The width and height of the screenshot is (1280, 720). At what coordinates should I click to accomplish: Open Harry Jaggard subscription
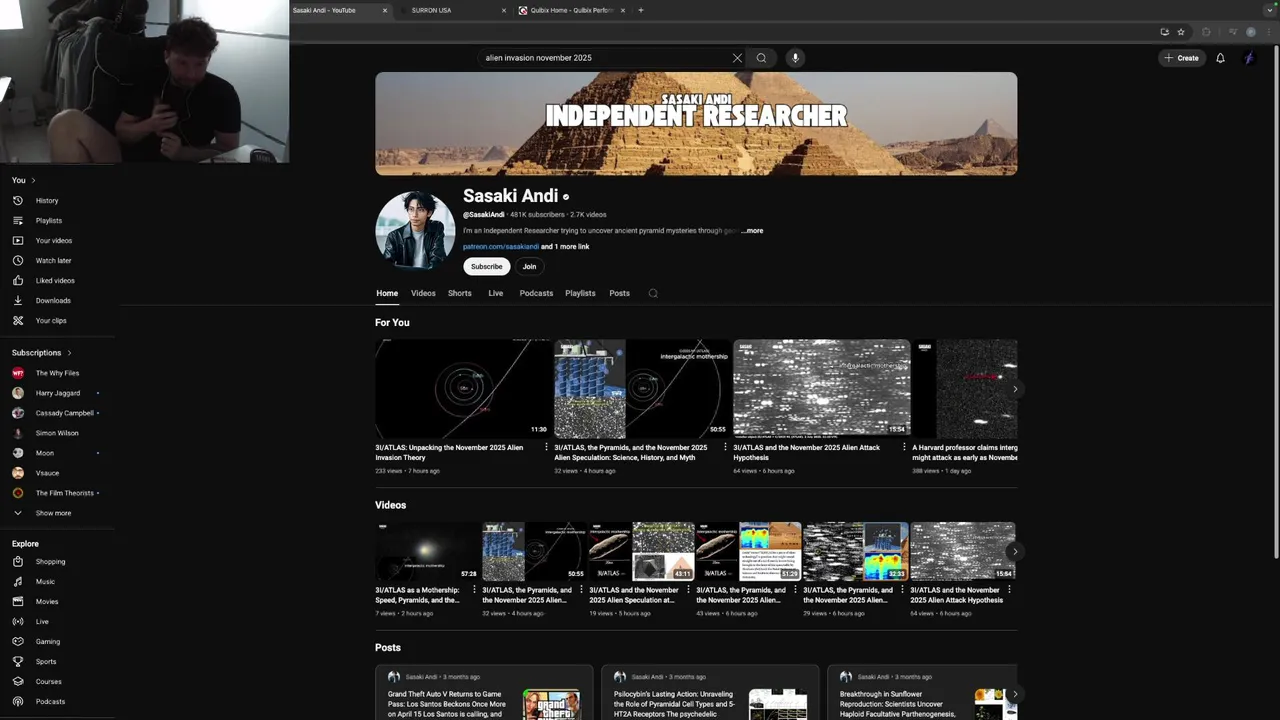(x=56, y=393)
